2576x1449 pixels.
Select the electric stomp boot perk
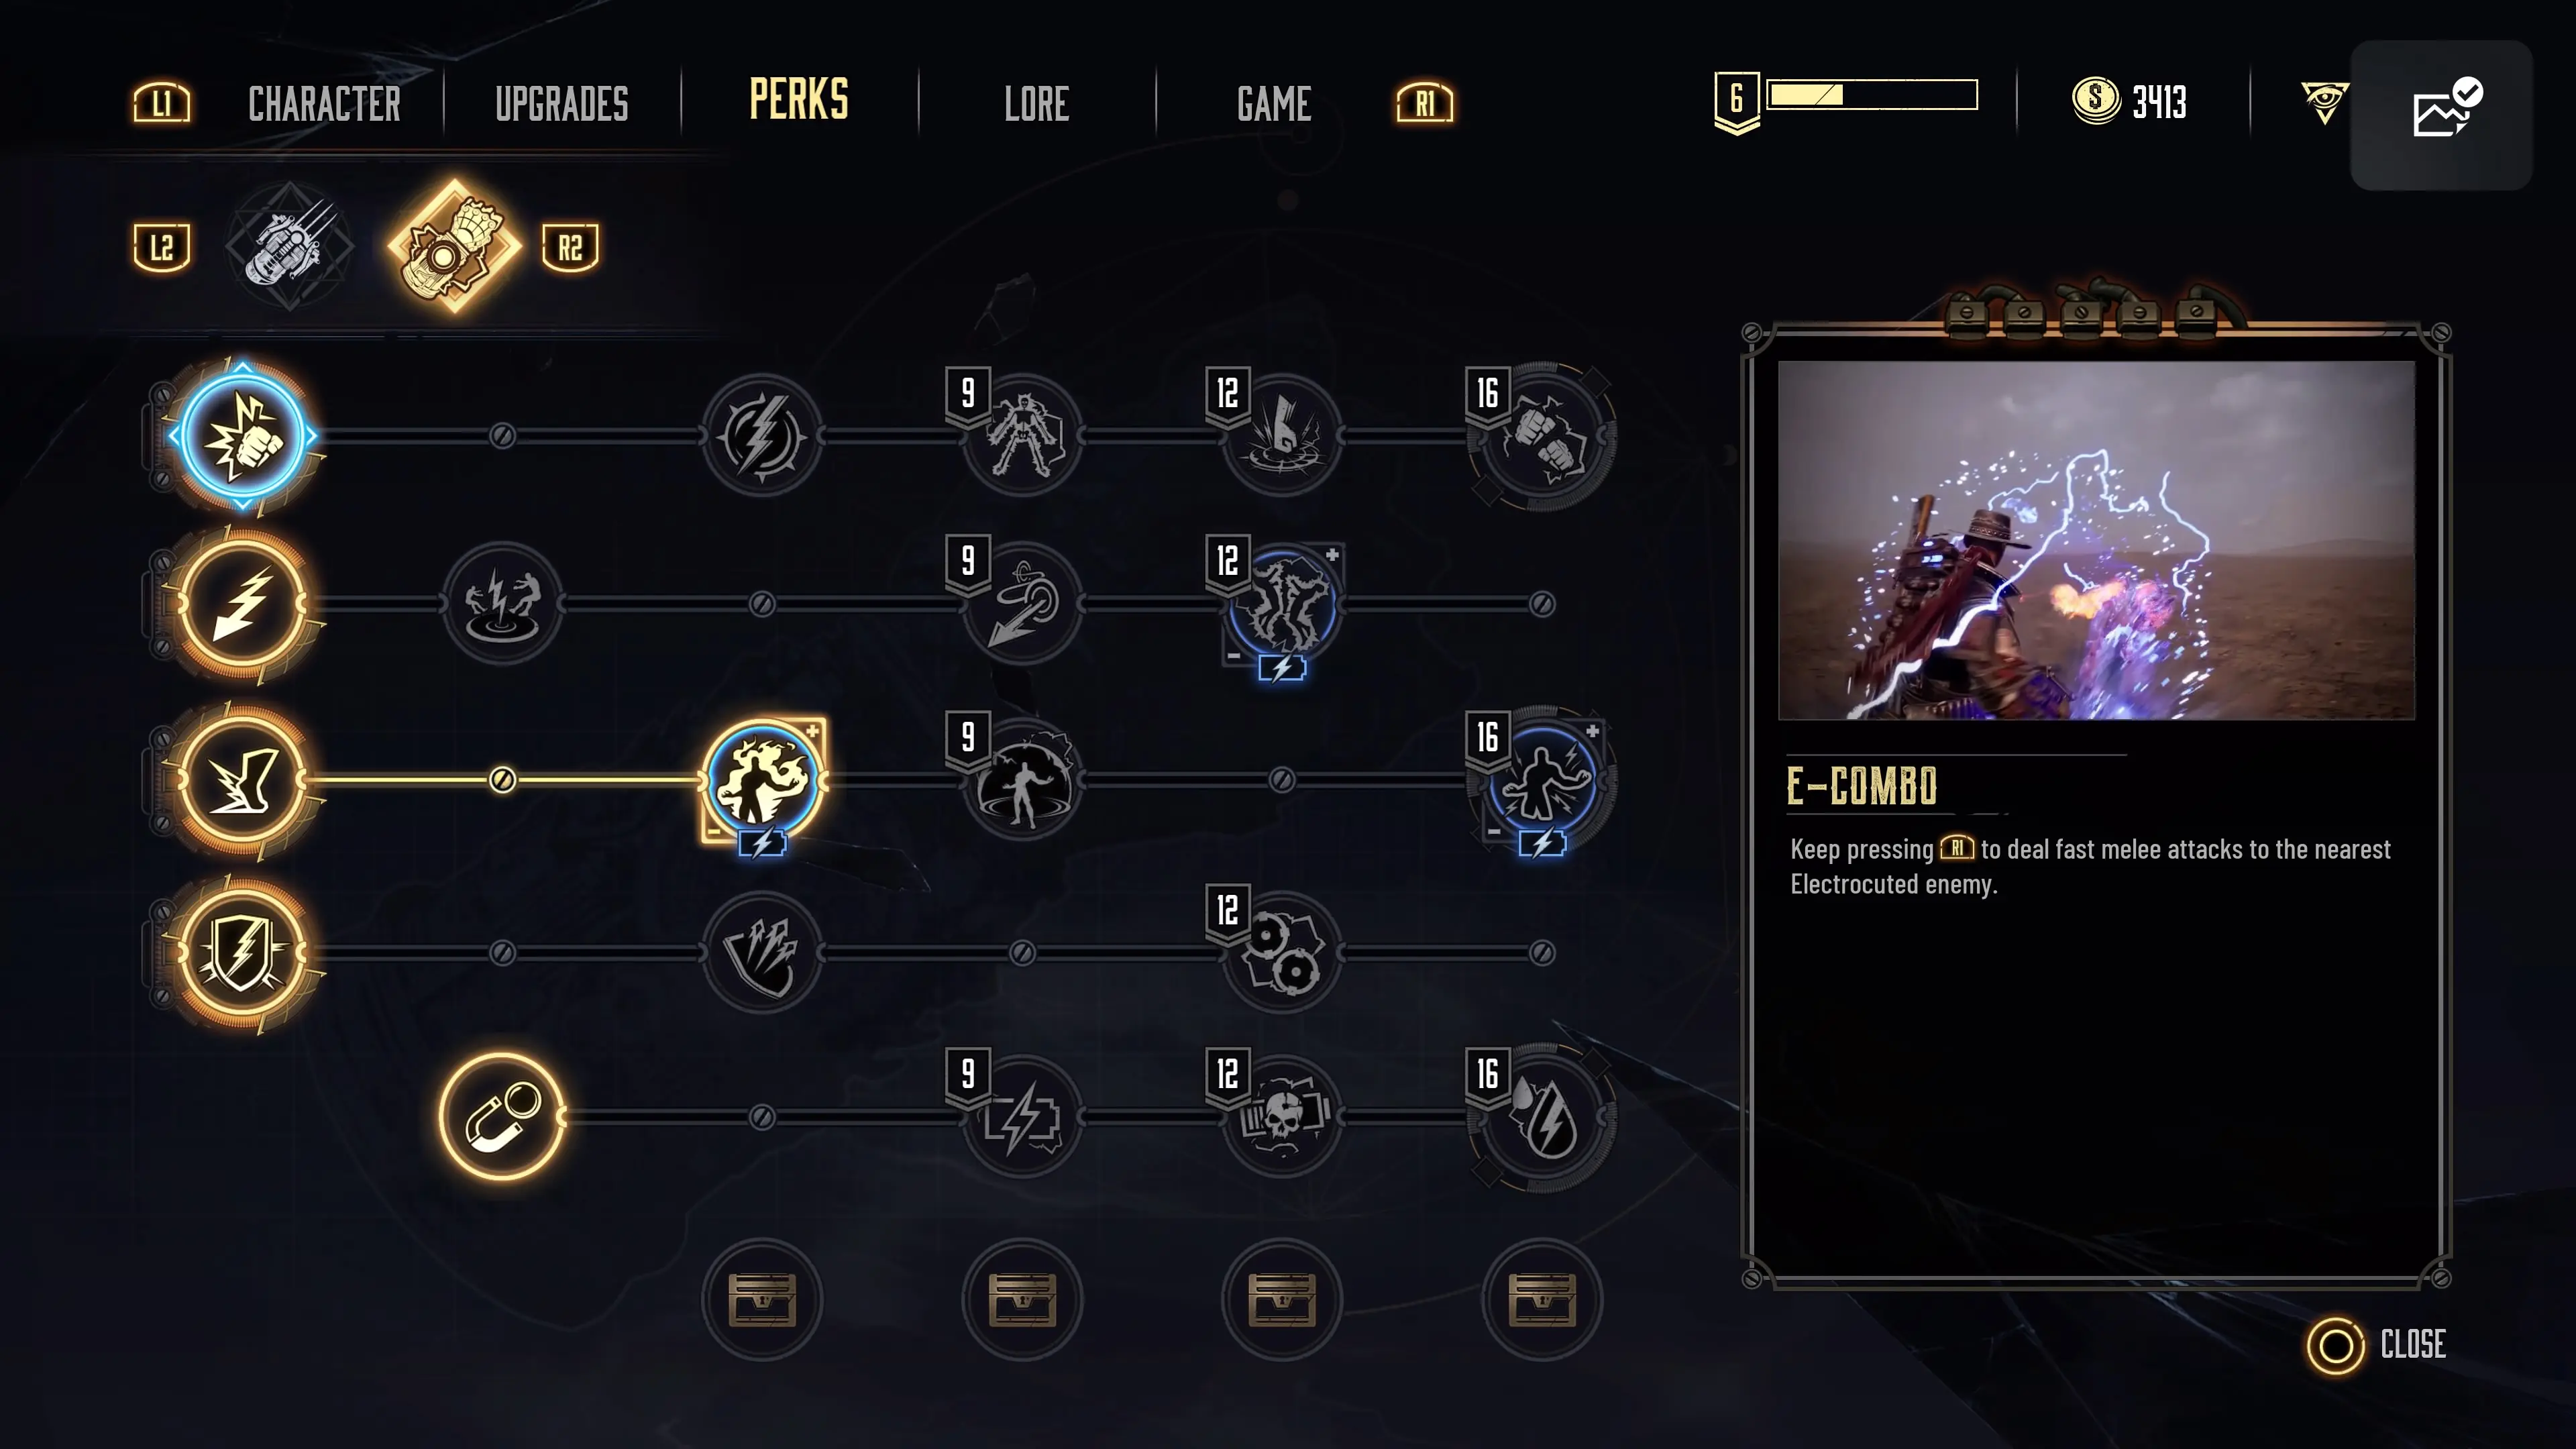pos(242,779)
